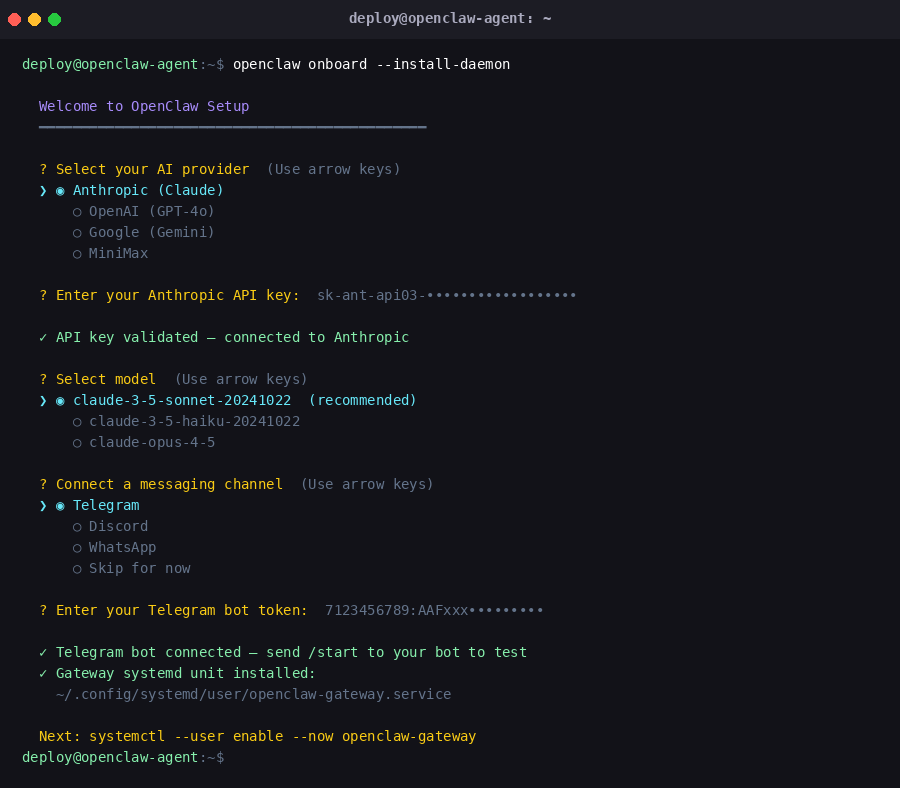This screenshot has height=788, width=900.
Task: Click the window title deploy@openclaw-agent
Action: pyautogui.click(x=450, y=18)
